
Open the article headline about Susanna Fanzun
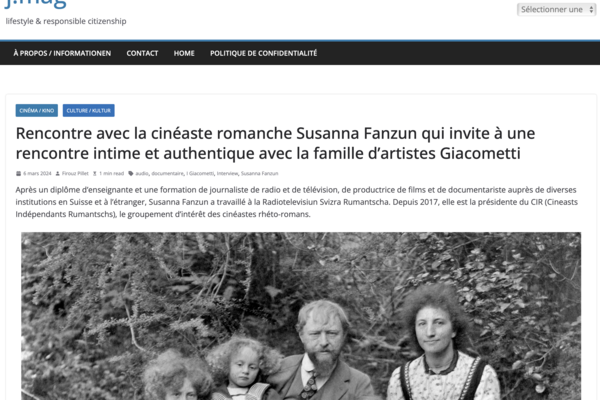point(275,143)
